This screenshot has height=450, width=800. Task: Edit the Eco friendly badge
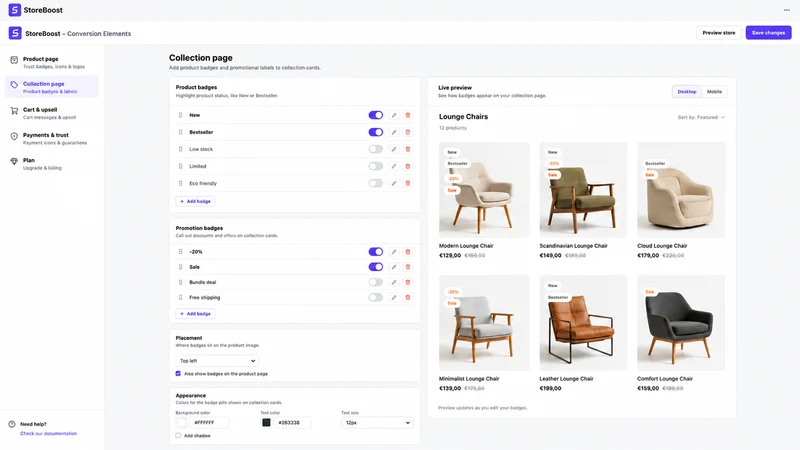(393, 183)
